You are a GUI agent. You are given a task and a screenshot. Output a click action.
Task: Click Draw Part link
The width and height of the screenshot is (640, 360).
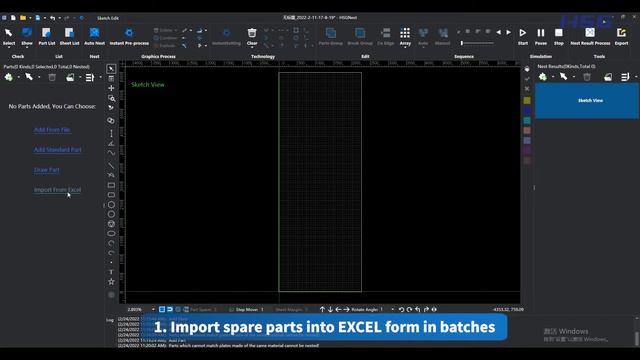tap(47, 170)
